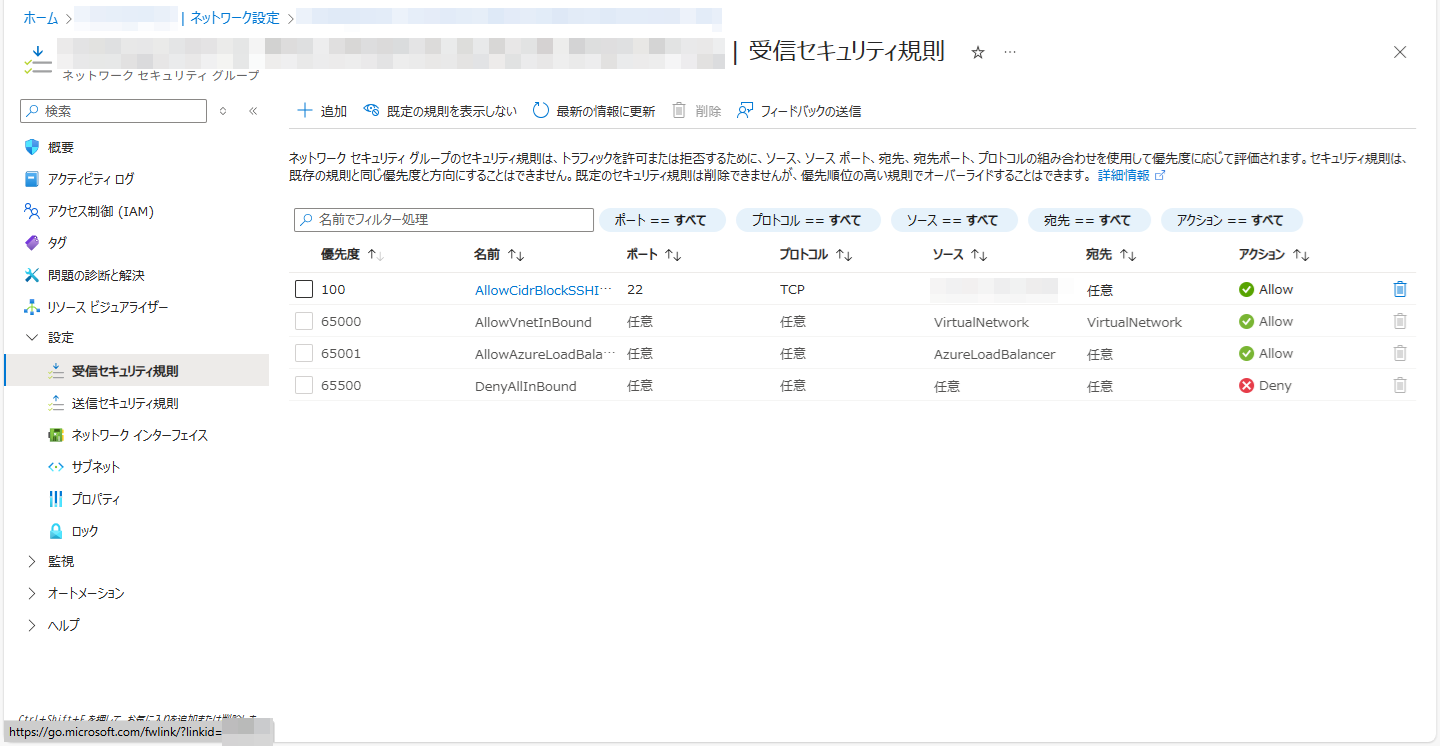Click the 追加 plus icon in toolbar
1440x746 pixels.
point(305,111)
